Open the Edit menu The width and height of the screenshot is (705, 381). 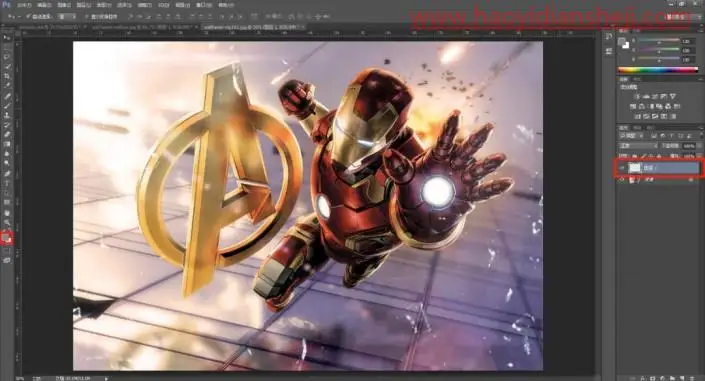click(44, 5)
